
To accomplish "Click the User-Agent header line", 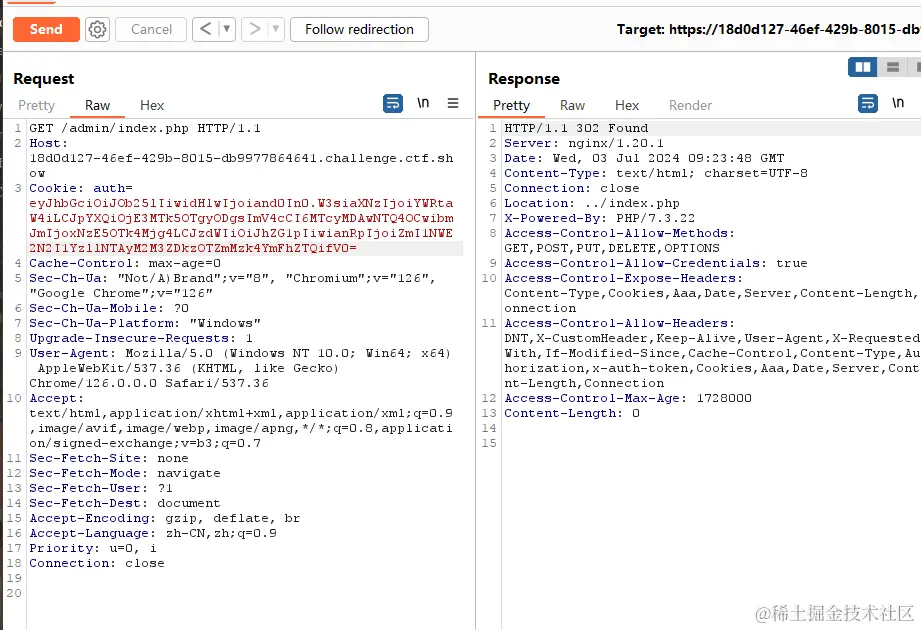I will (x=240, y=353).
